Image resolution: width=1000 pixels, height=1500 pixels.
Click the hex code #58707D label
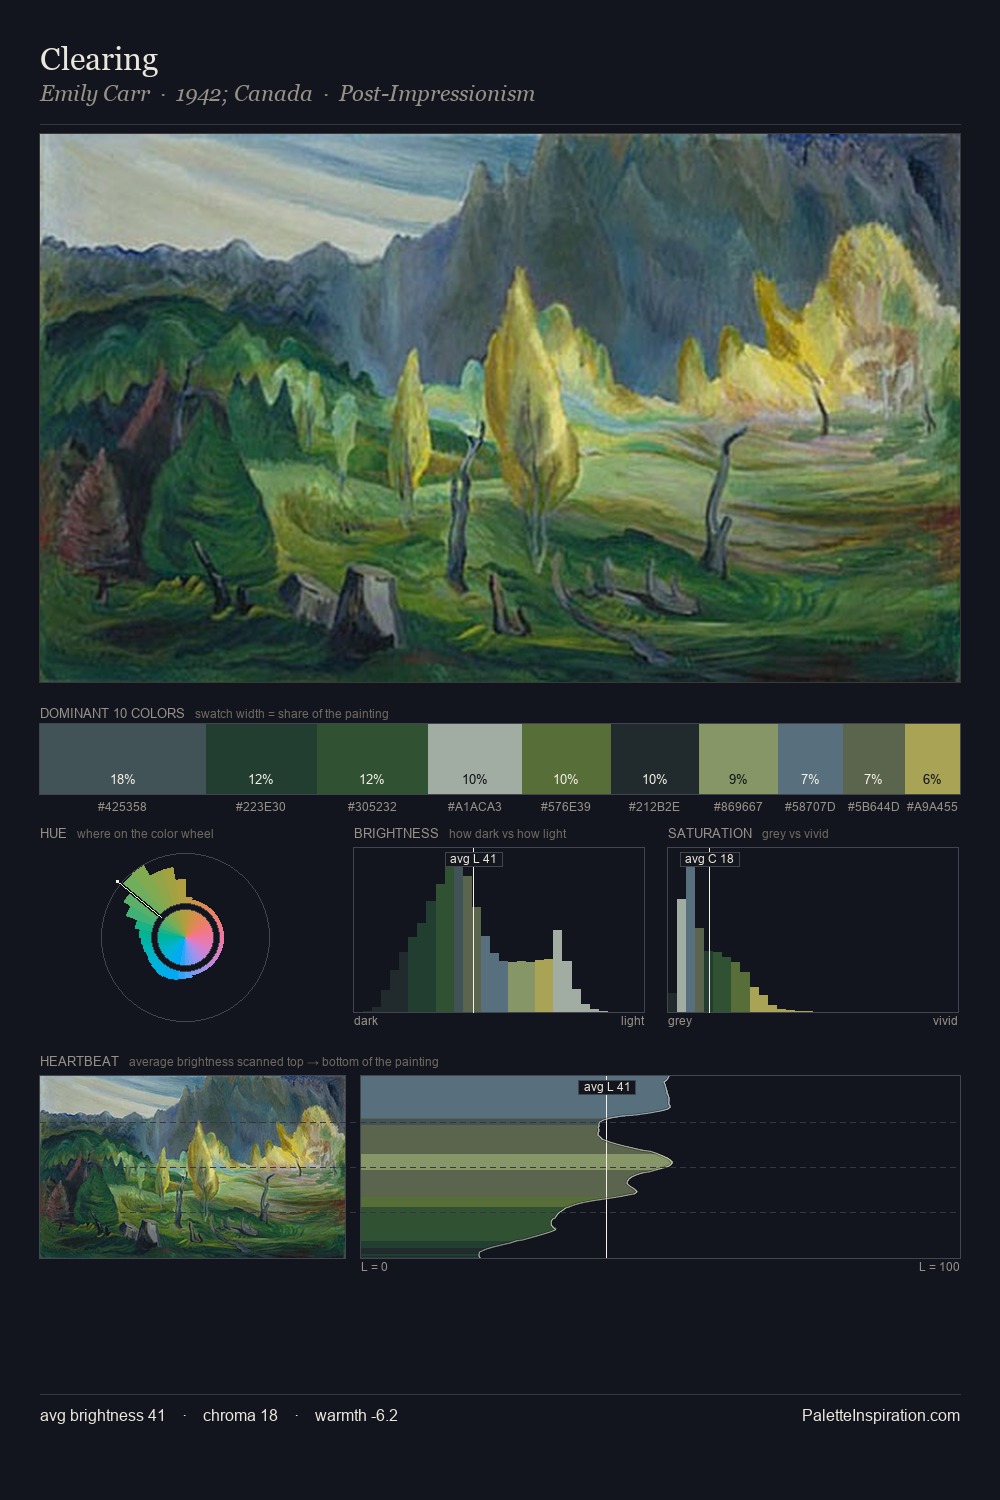pos(810,806)
